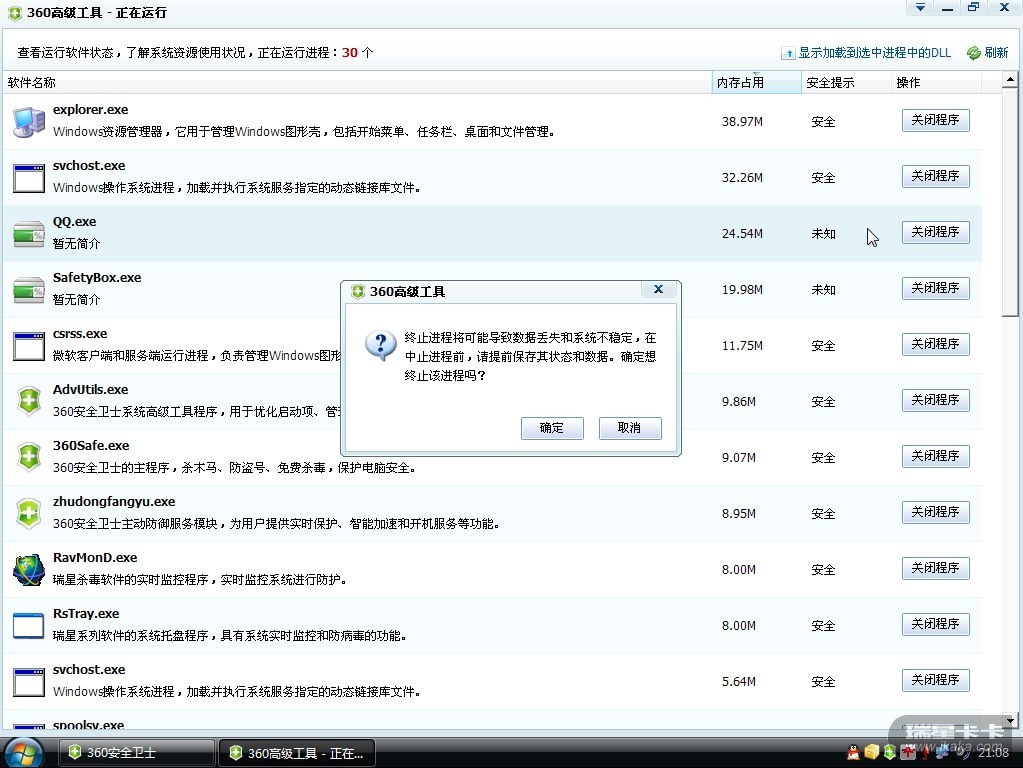Click the 360Safe.exe green shield icon
The width and height of the screenshot is (1023, 768).
pos(28,457)
